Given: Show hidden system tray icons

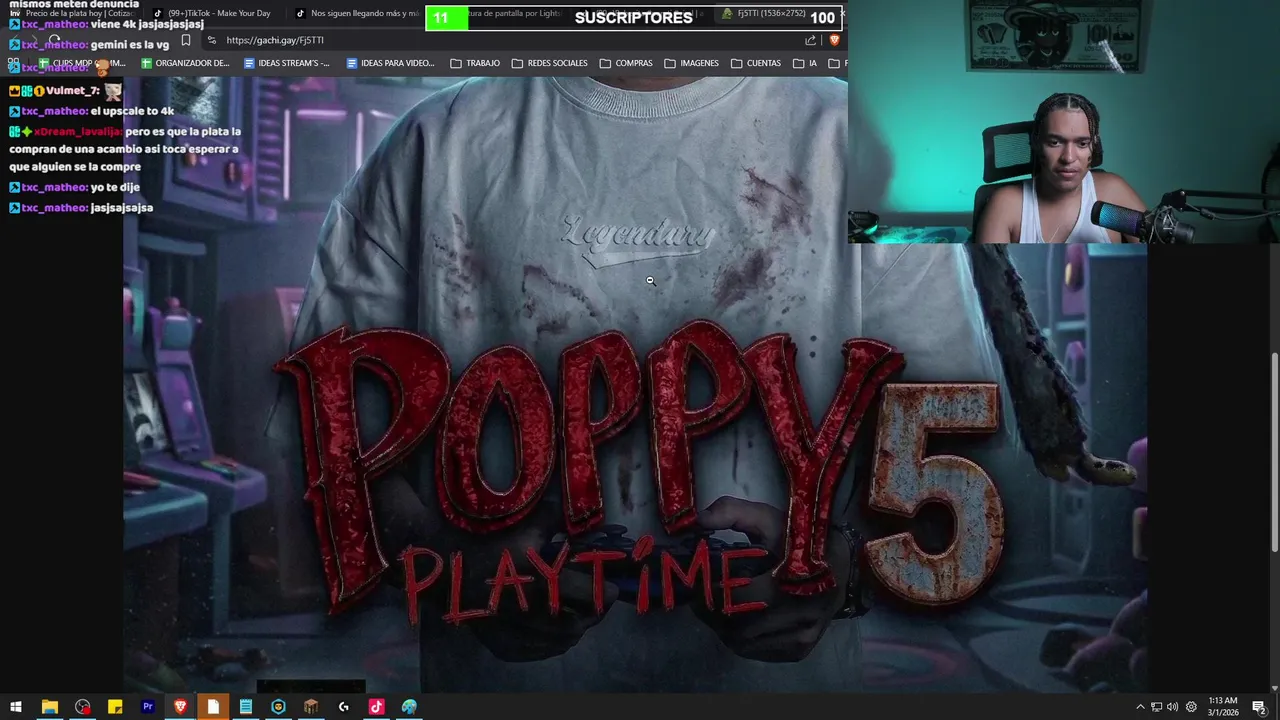Looking at the screenshot, I should [x=1140, y=707].
